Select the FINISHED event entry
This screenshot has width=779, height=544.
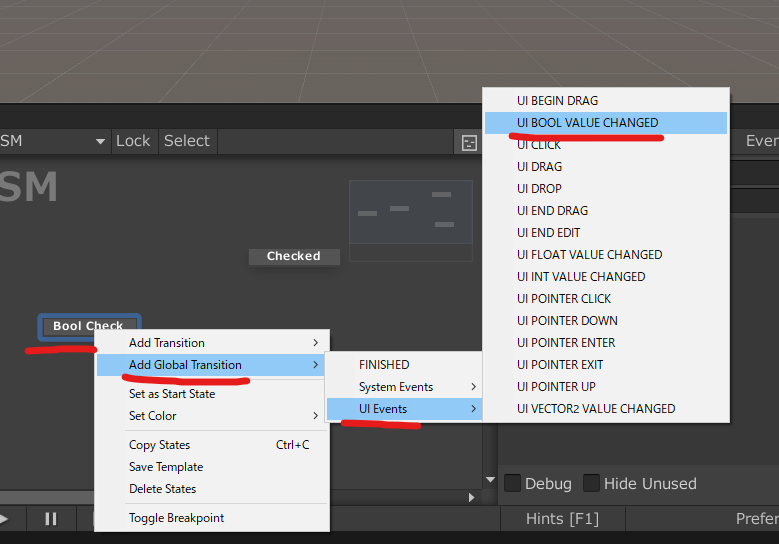384,365
